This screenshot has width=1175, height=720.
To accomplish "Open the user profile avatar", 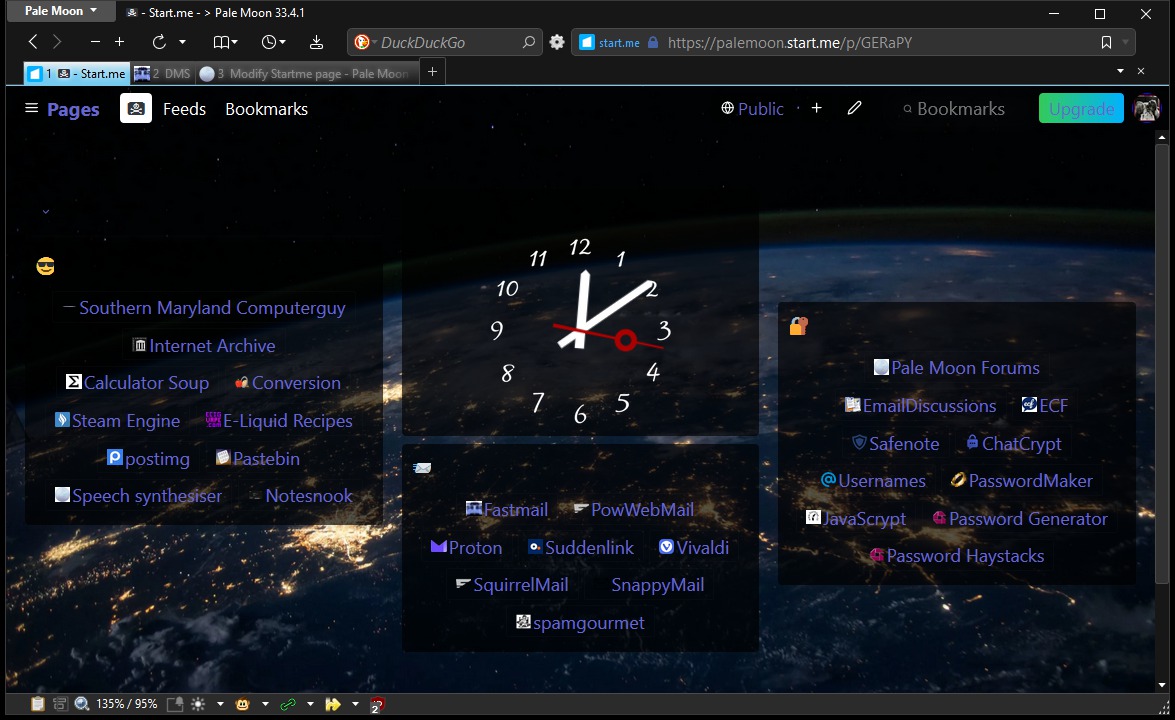I will coord(1147,109).
